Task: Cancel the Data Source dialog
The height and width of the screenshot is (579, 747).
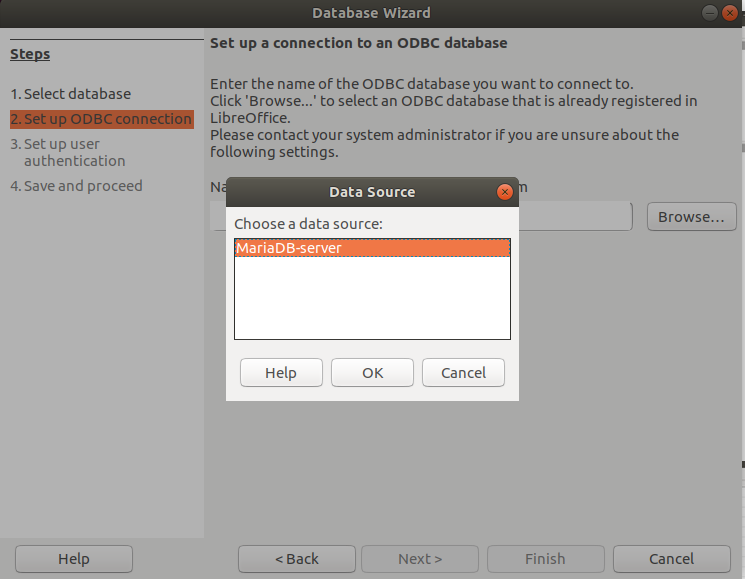Action: 463,373
